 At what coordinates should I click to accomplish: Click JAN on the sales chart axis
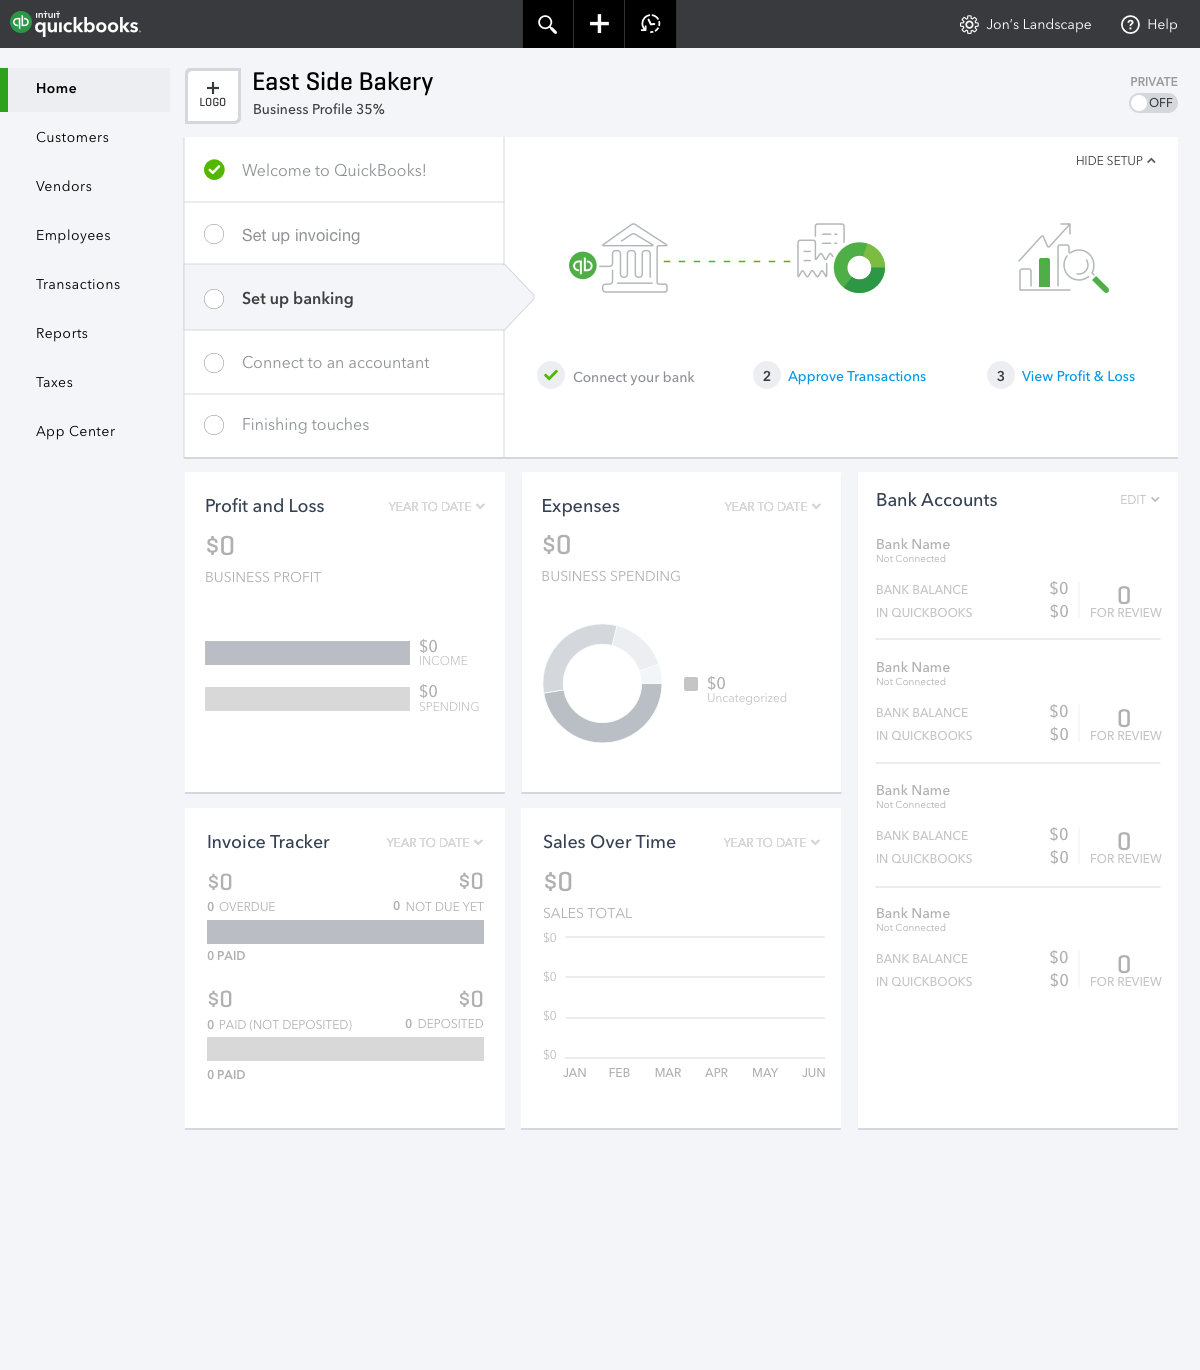tap(575, 1073)
